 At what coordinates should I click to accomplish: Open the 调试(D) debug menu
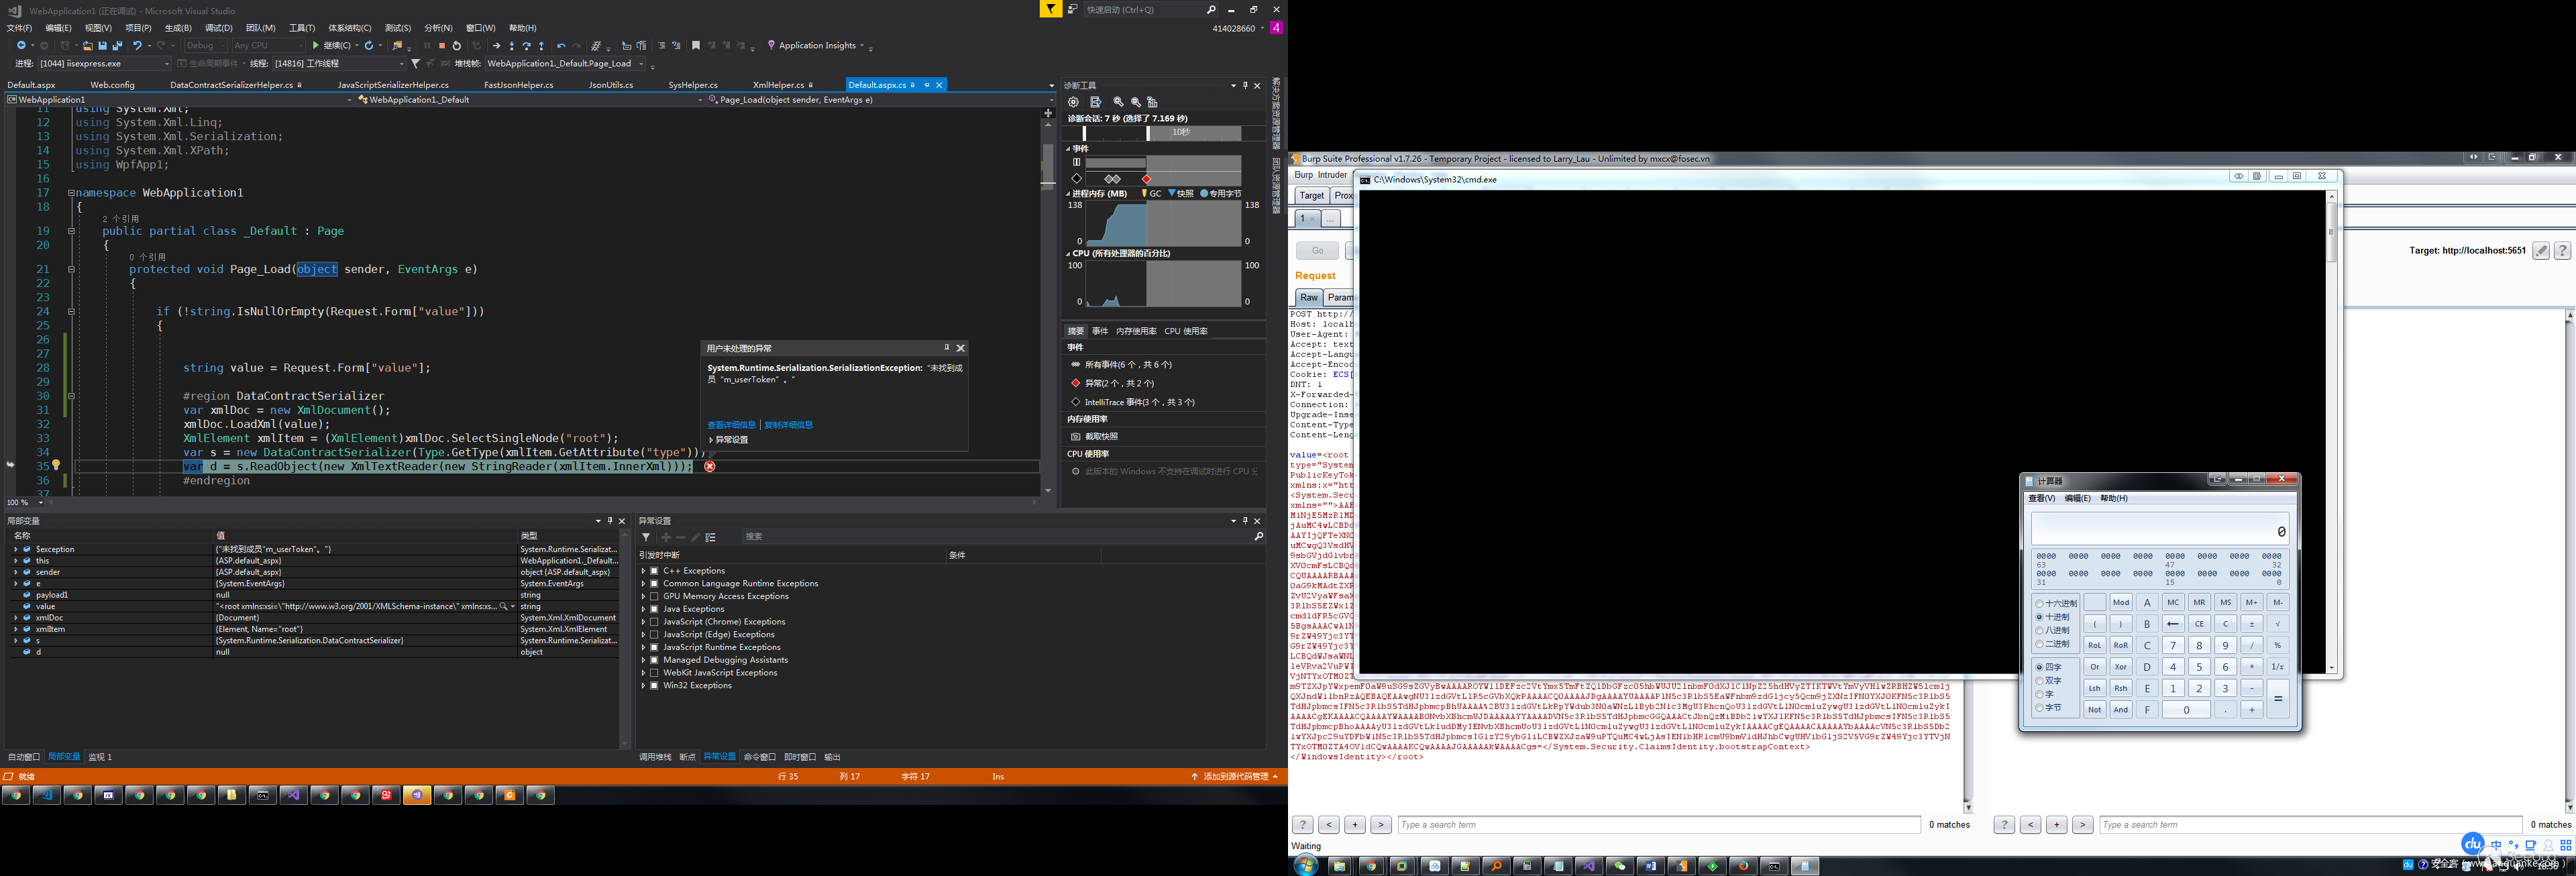(x=218, y=28)
